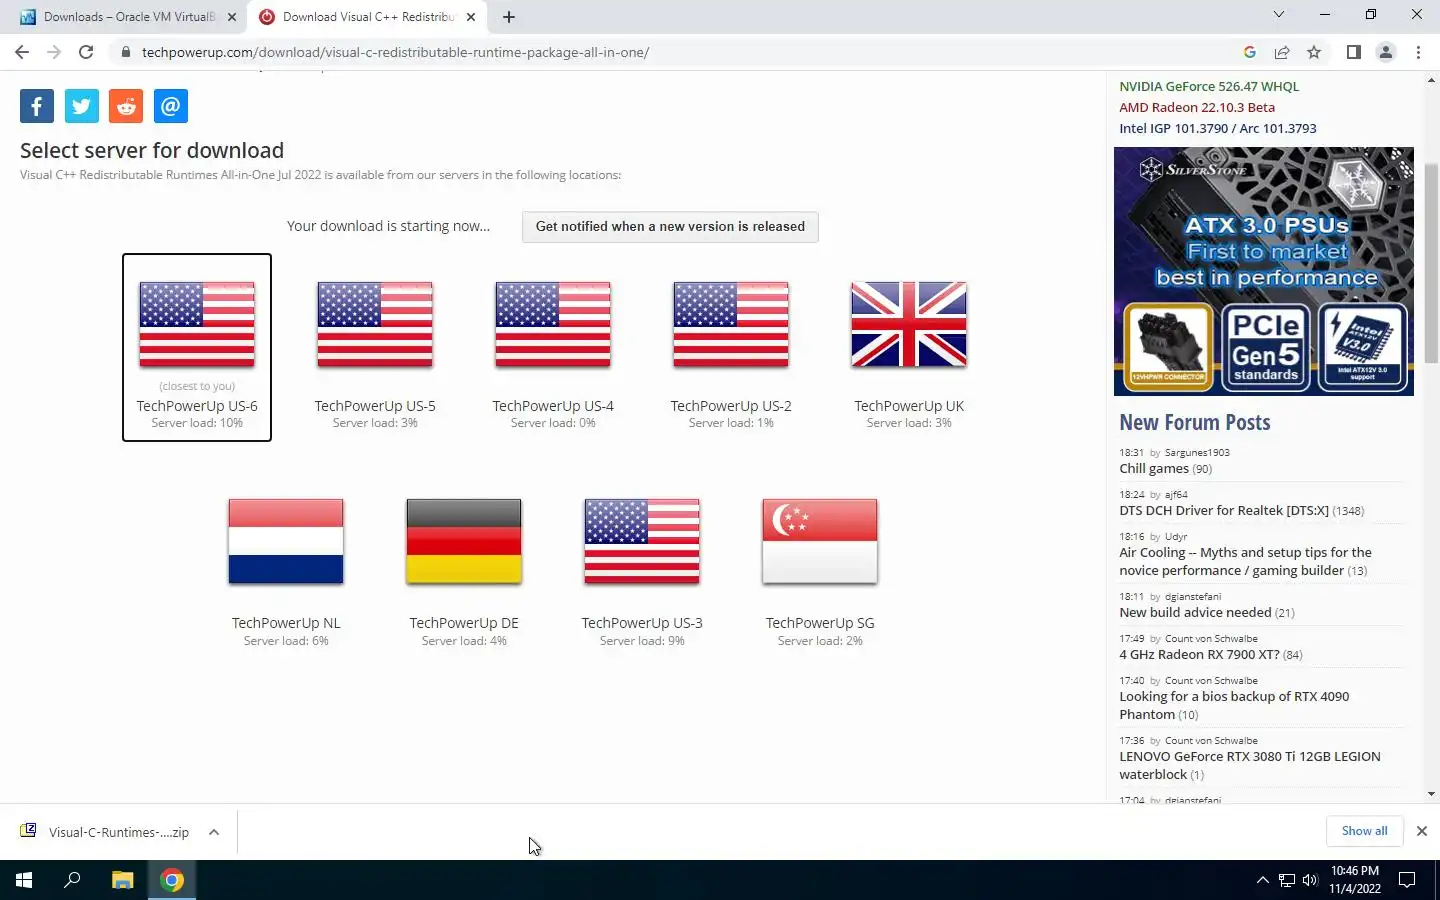
Task: Click the Google icon in address bar
Action: pyautogui.click(x=1249, y=52)
